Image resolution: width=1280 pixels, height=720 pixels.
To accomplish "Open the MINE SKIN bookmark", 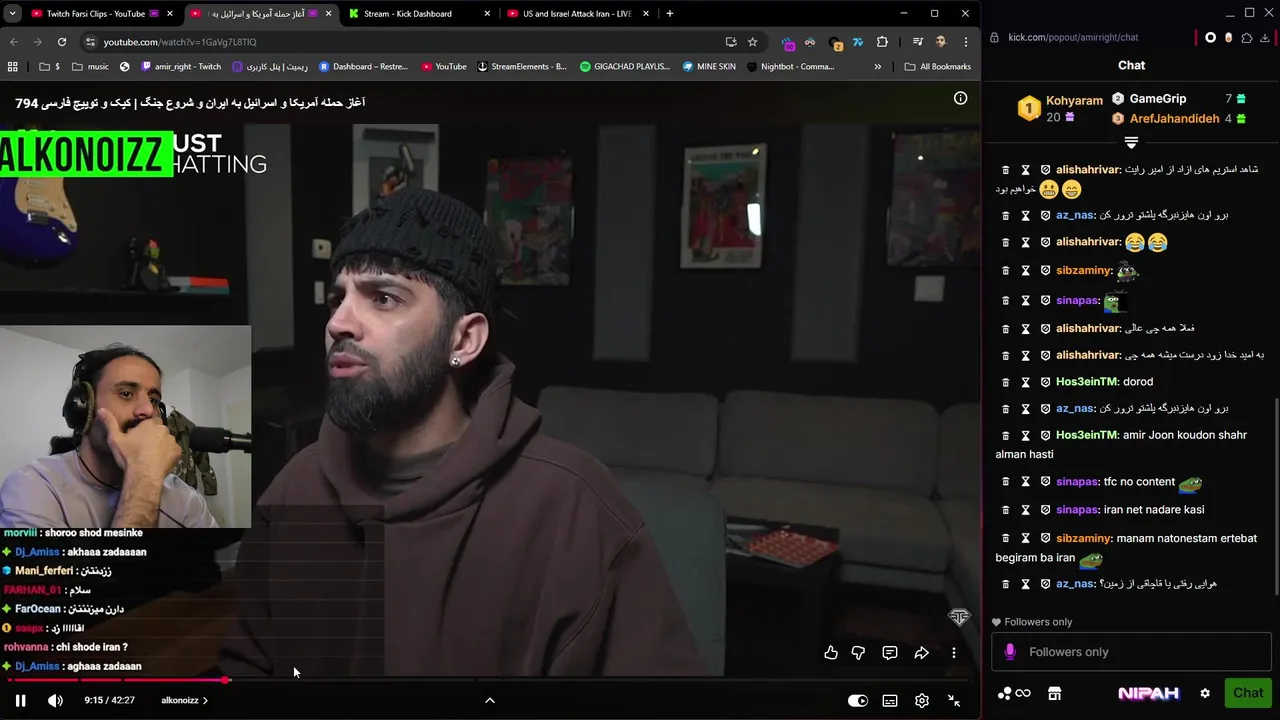I will [709, 67].
